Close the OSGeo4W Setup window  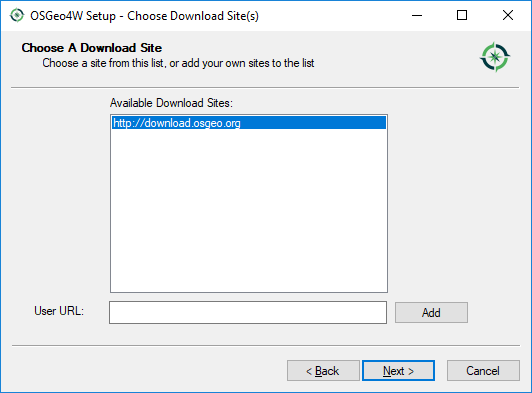point(508,16)
